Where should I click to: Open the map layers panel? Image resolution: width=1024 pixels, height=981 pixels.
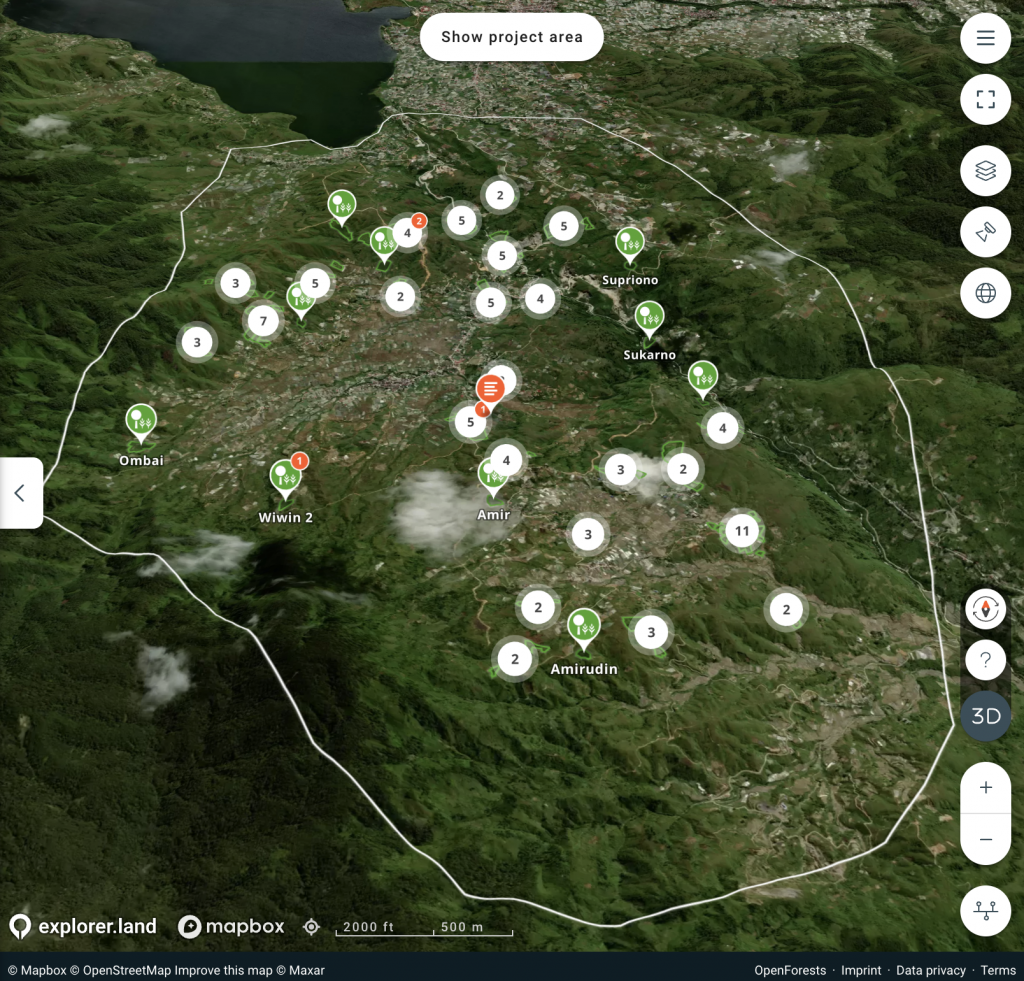pyautogui.click(x=985, y=171)
